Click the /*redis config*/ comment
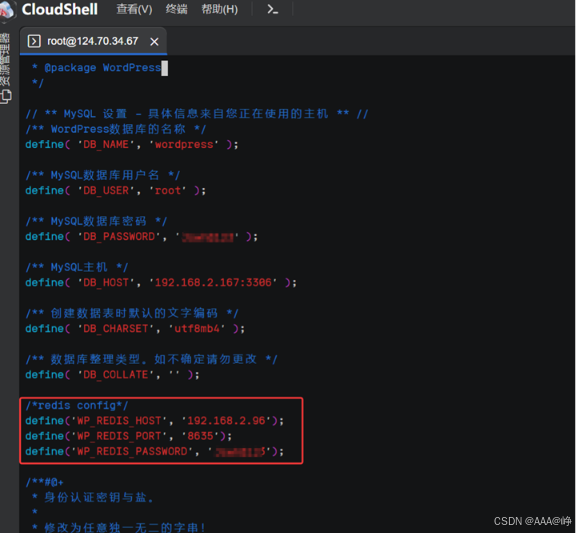This screenshot has height=533, width=576. [77, 406]
